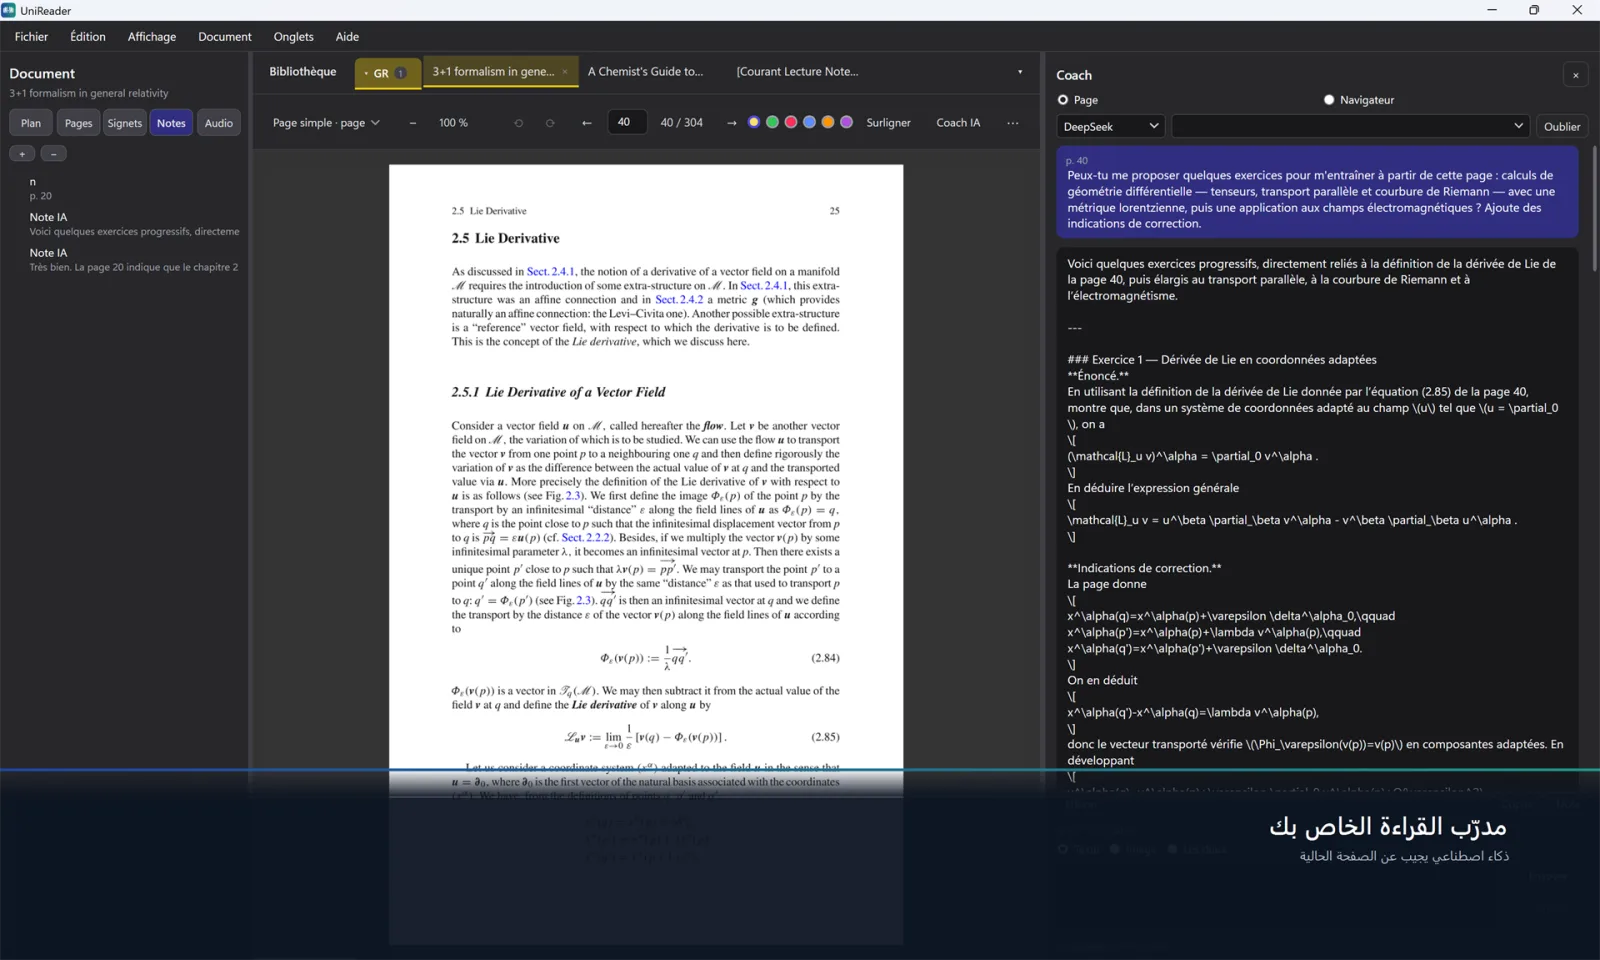This screenshot has width=1600, height=960.
Task: Show the Plan sidebar tab
Action: point(31,123)
